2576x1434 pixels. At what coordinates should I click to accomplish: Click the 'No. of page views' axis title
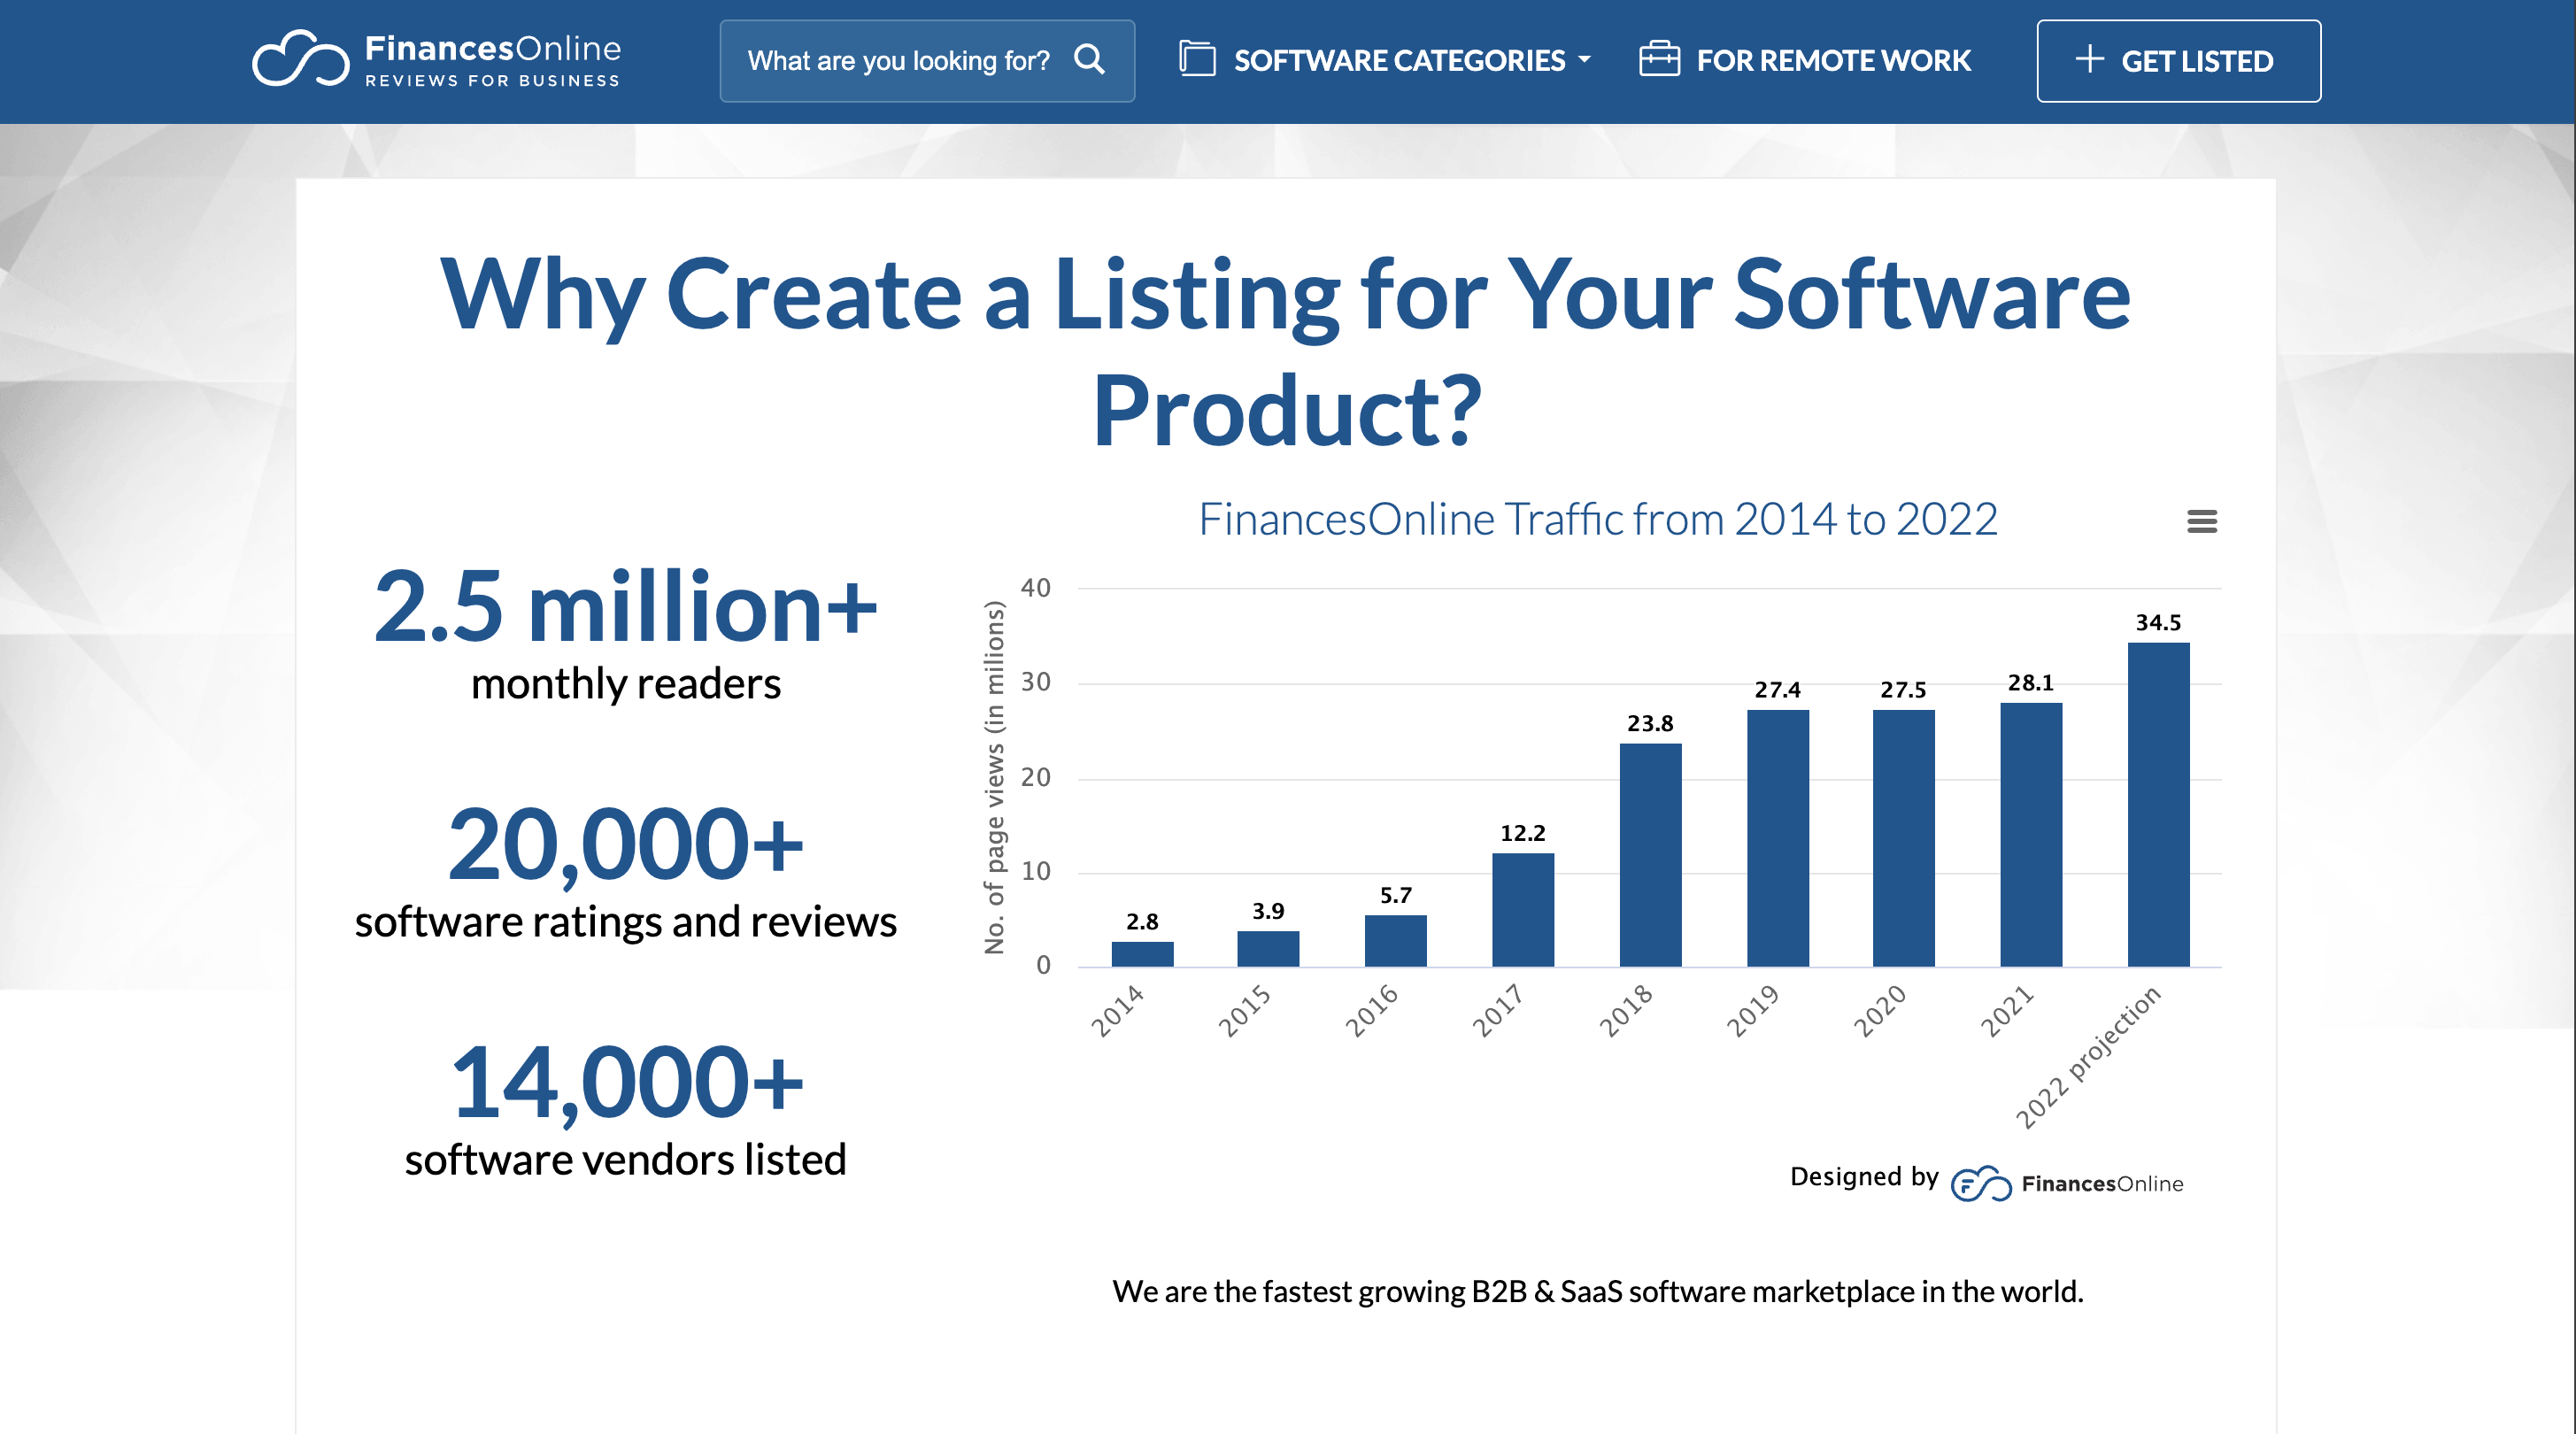click(x=994, y=777)
